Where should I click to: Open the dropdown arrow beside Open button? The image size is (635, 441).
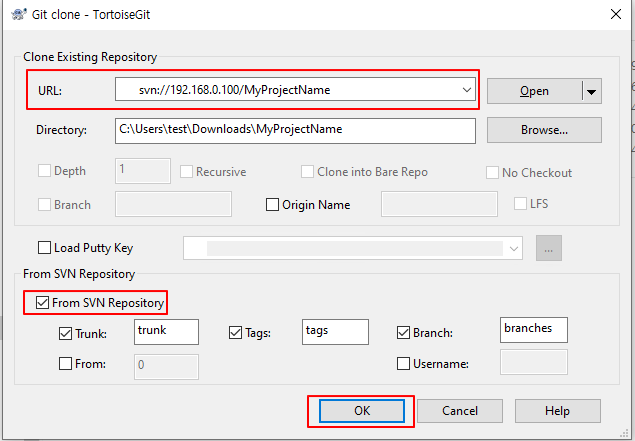pos(591,92)
